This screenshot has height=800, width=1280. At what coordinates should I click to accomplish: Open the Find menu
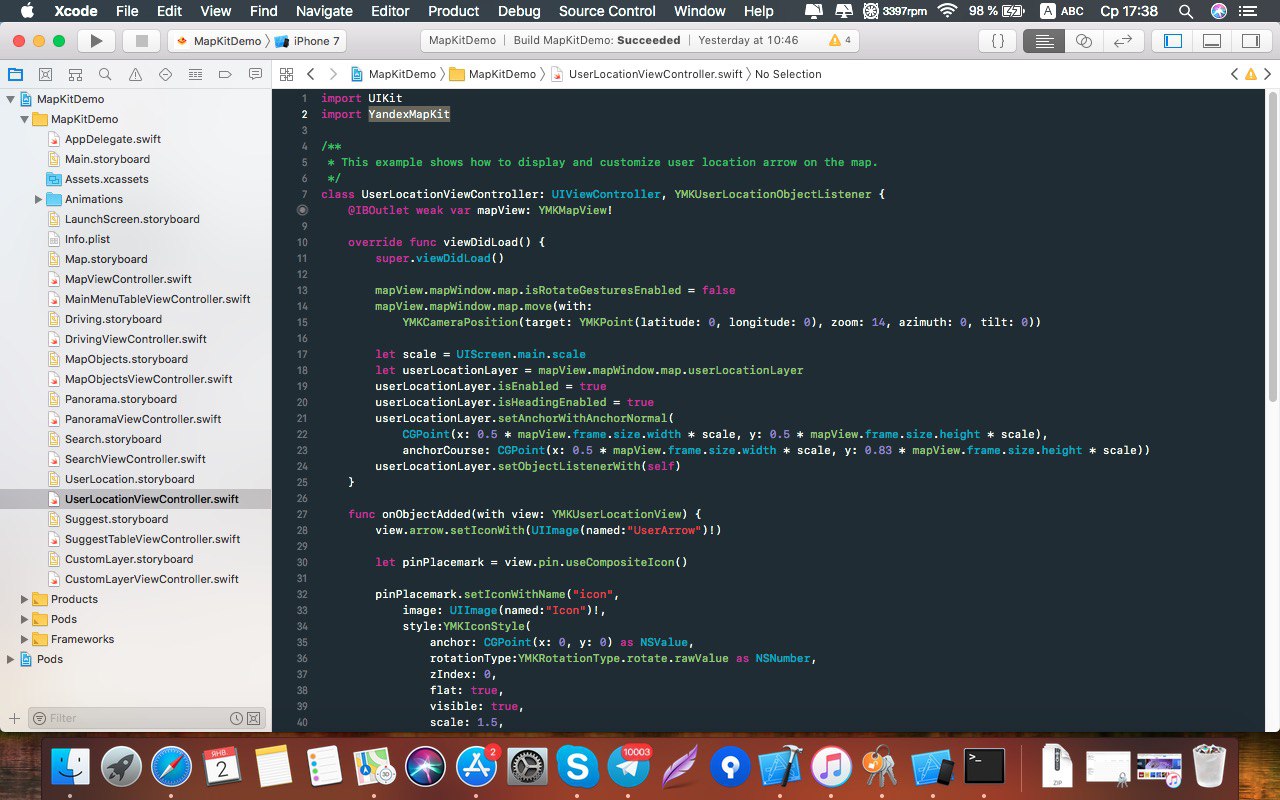tap(264, 11)
